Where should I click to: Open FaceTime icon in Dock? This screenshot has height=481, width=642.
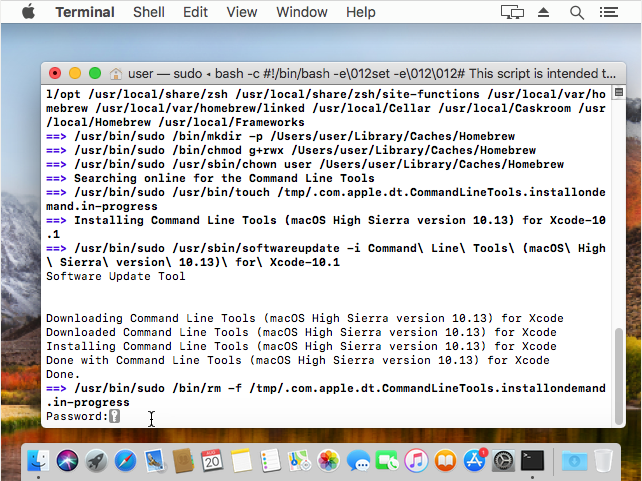click(387, 461)
